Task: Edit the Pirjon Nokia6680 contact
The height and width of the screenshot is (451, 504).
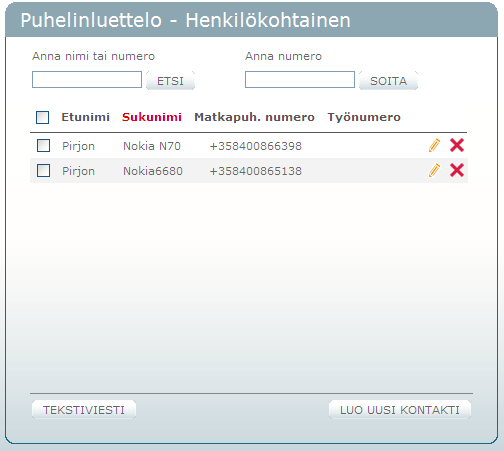Action: pos(434,171)
